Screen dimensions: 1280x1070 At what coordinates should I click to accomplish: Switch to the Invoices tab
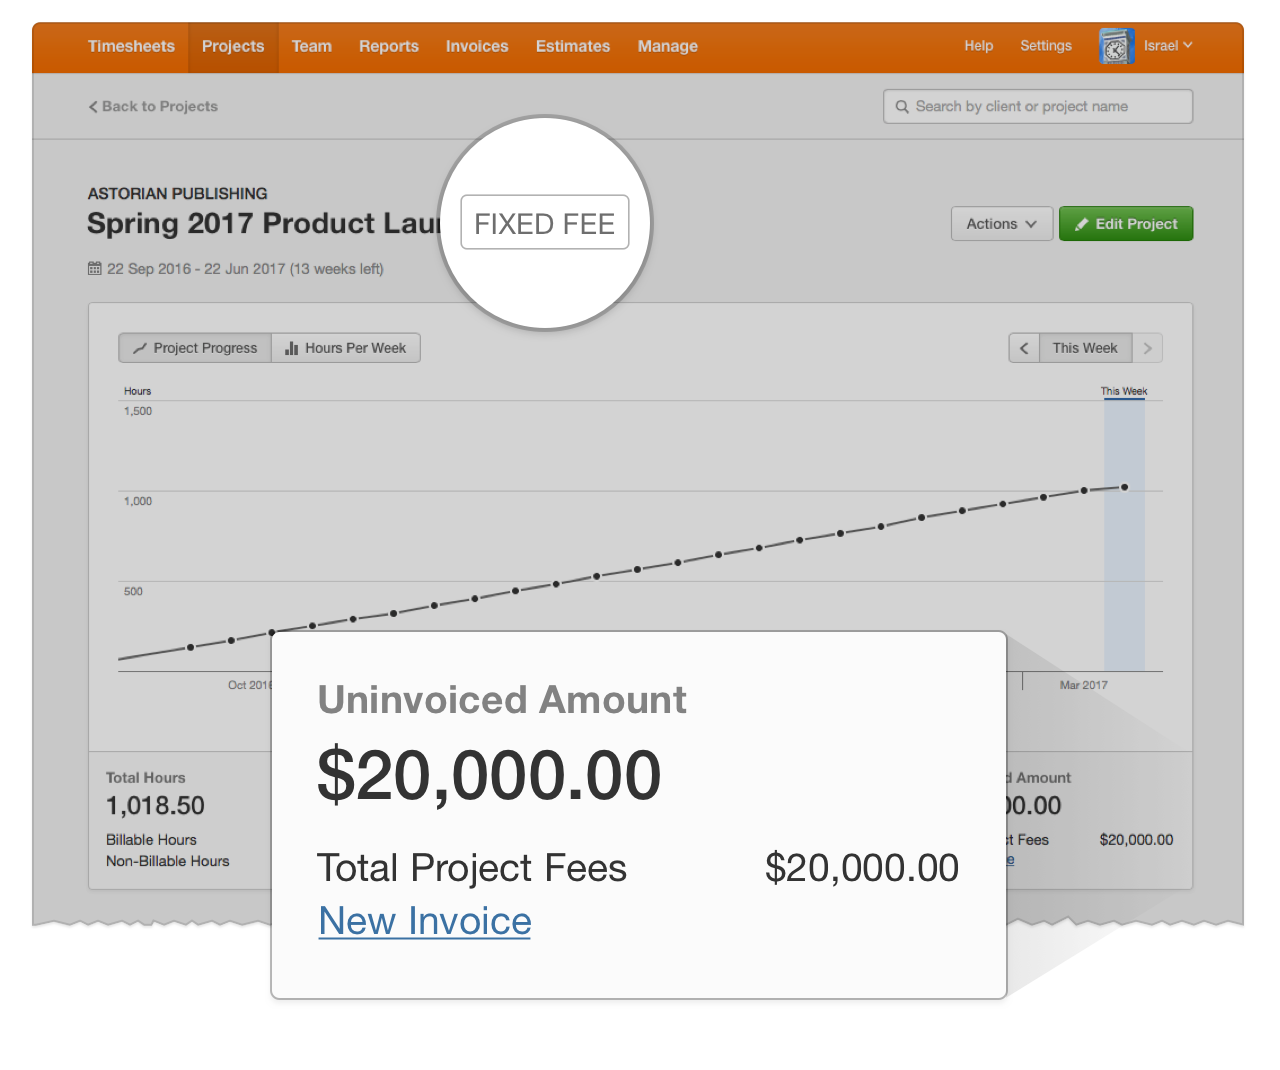(477, 46)
